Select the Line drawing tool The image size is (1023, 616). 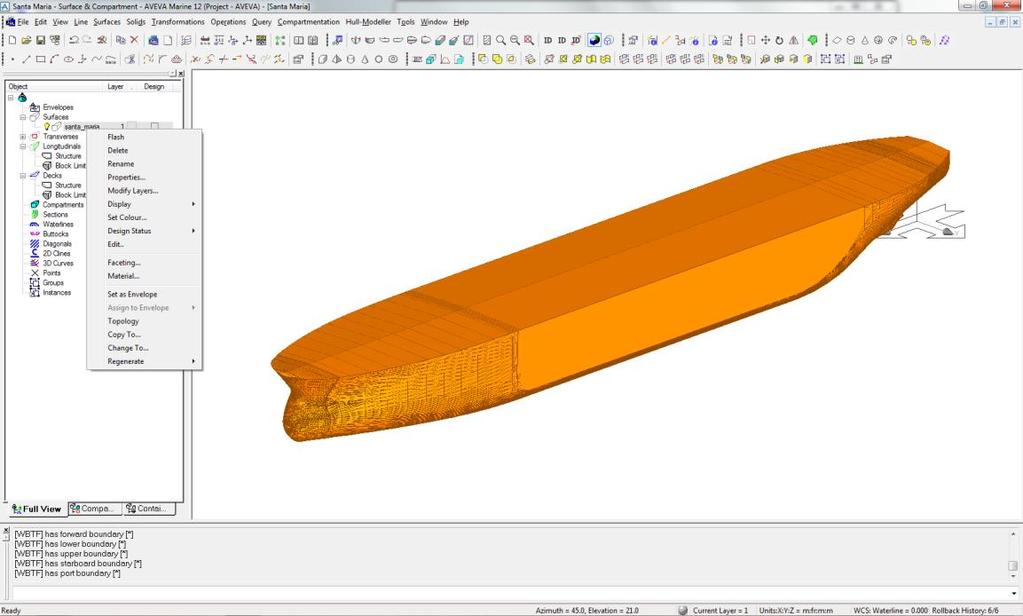coord(26,59)
